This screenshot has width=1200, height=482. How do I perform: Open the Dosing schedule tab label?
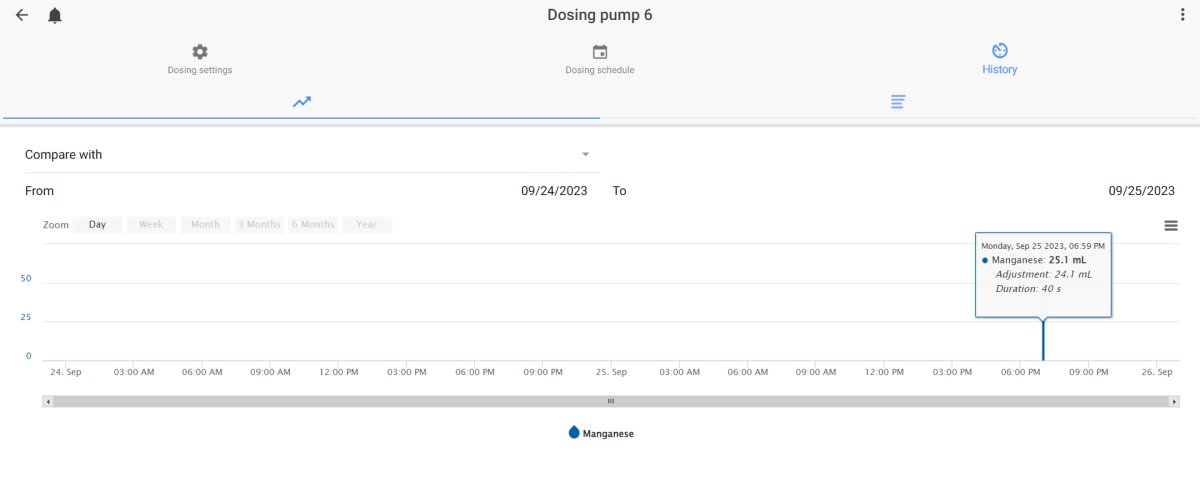pos(600,70)
